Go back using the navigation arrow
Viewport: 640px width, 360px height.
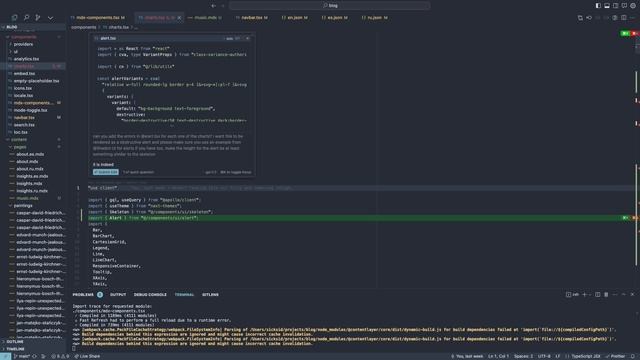click(213, 5)
